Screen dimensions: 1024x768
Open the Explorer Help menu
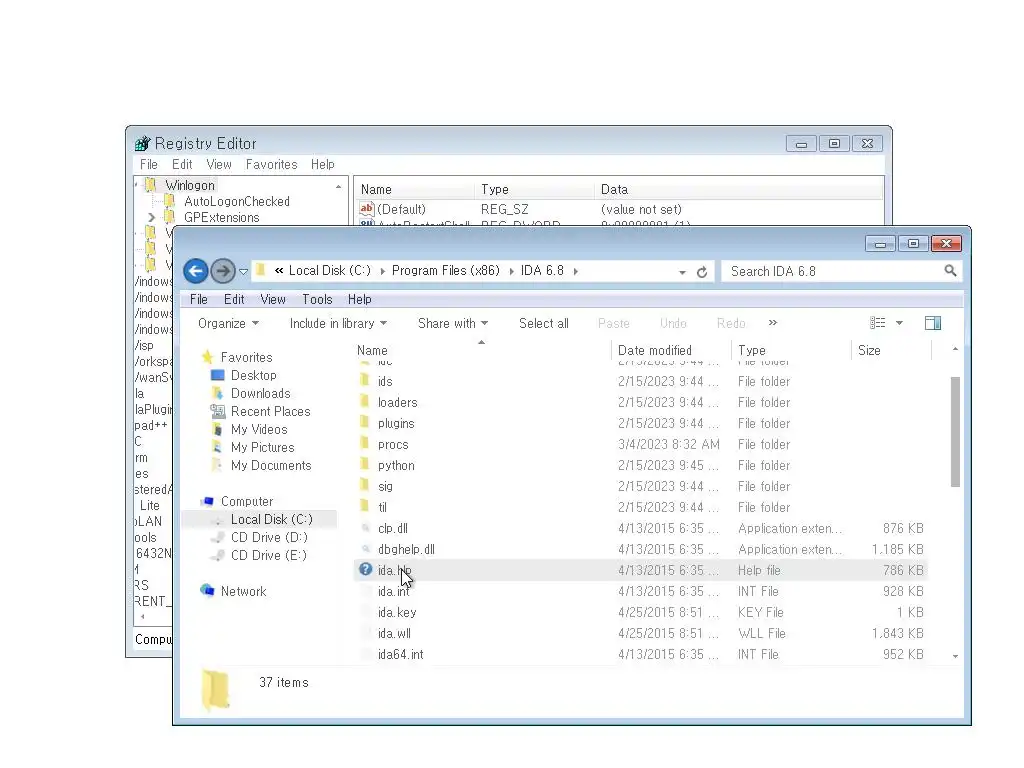click(x=359, y=299)
